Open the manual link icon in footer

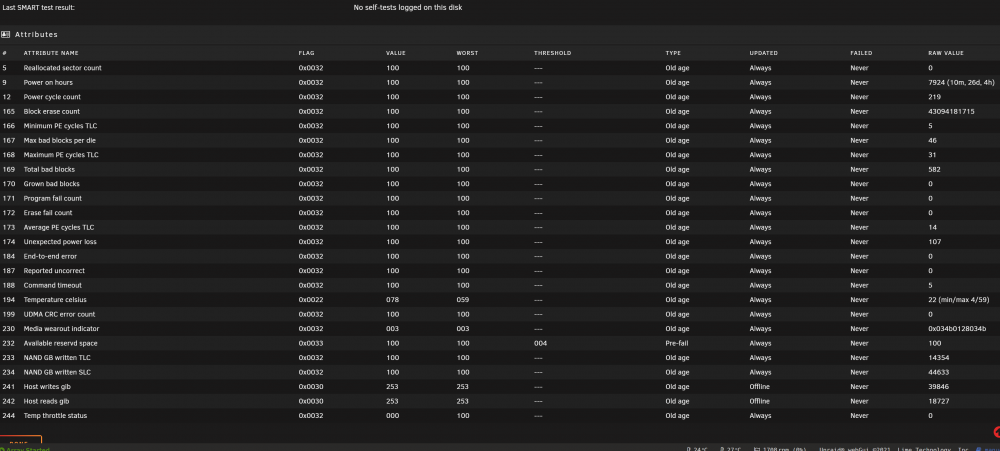pyautogui.click(x=980, y=449)
